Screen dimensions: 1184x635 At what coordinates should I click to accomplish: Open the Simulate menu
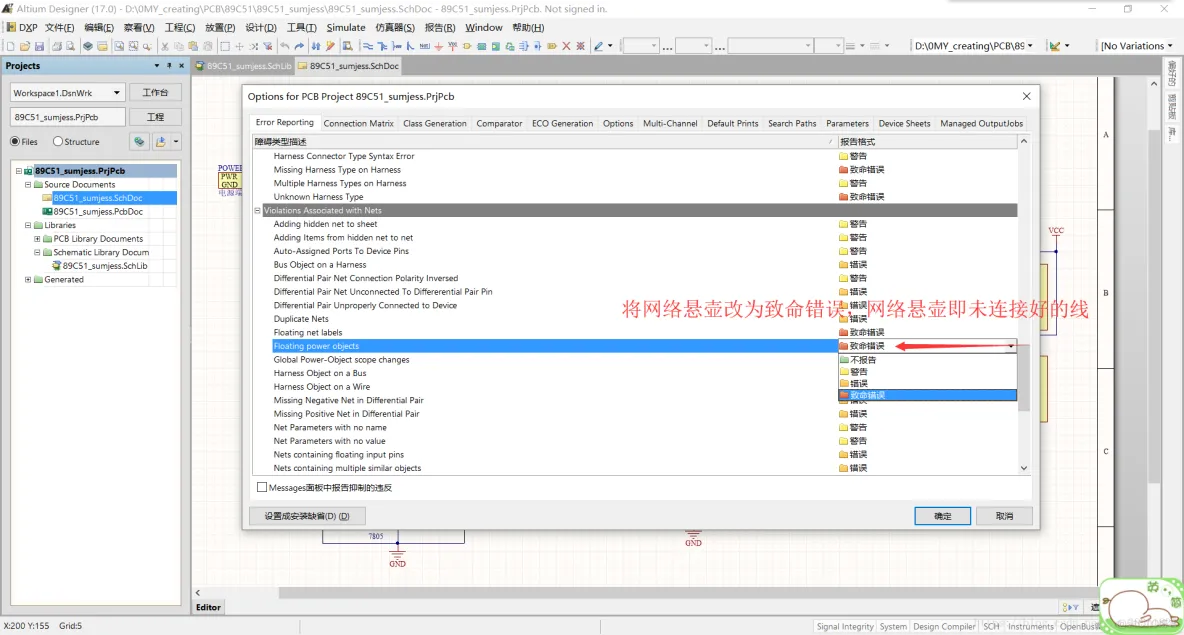coord(346,27)
